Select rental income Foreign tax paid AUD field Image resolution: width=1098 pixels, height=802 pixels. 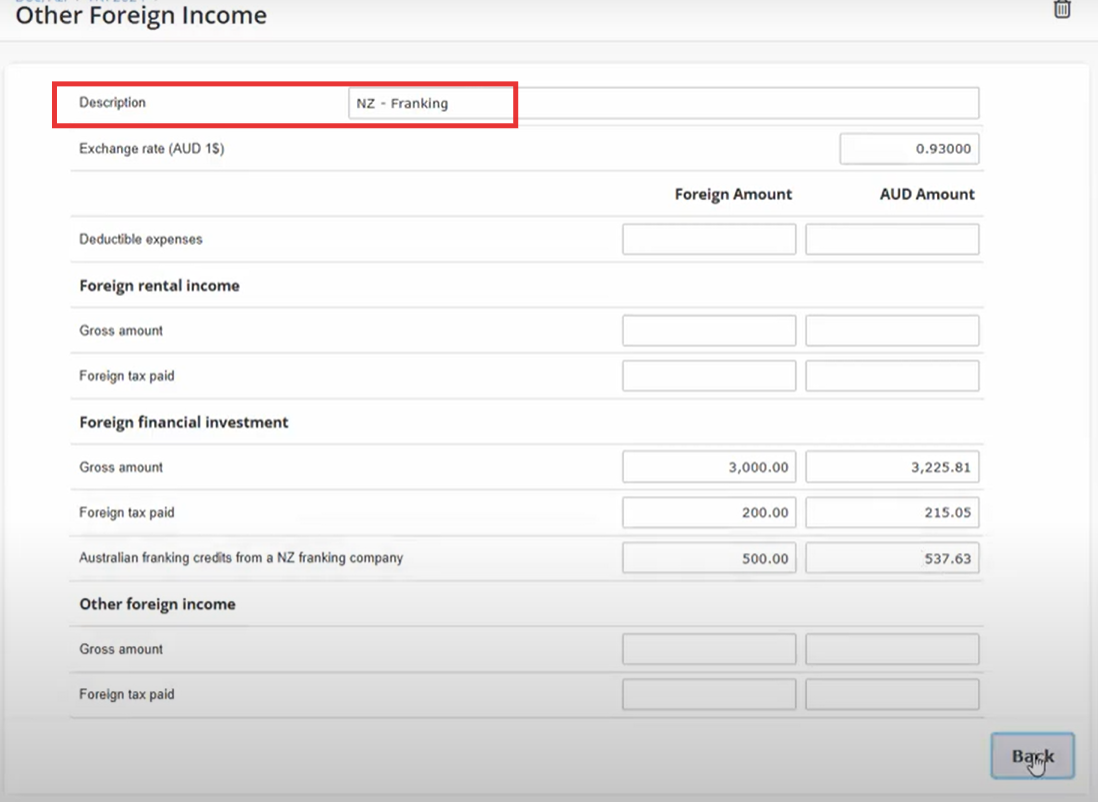click(x=892, y=376)
